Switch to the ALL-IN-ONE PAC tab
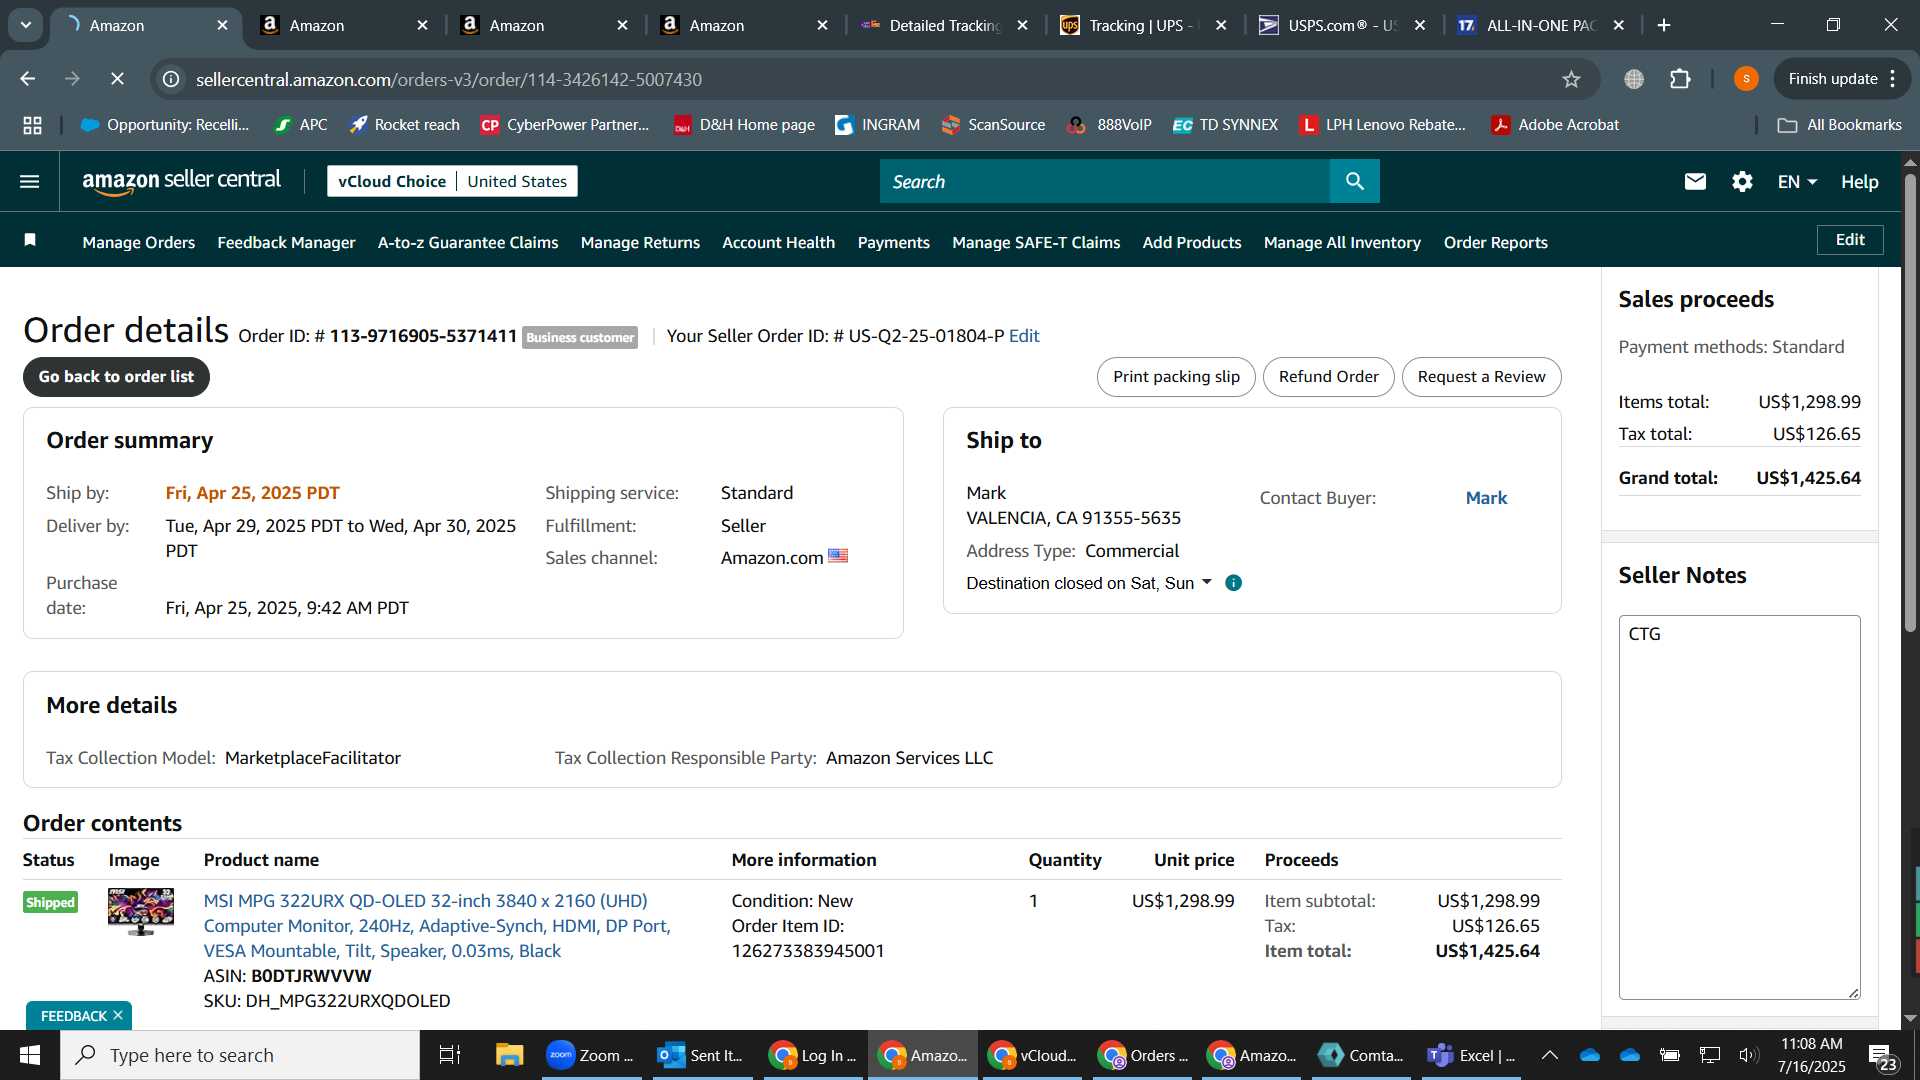 point(1541,25)
